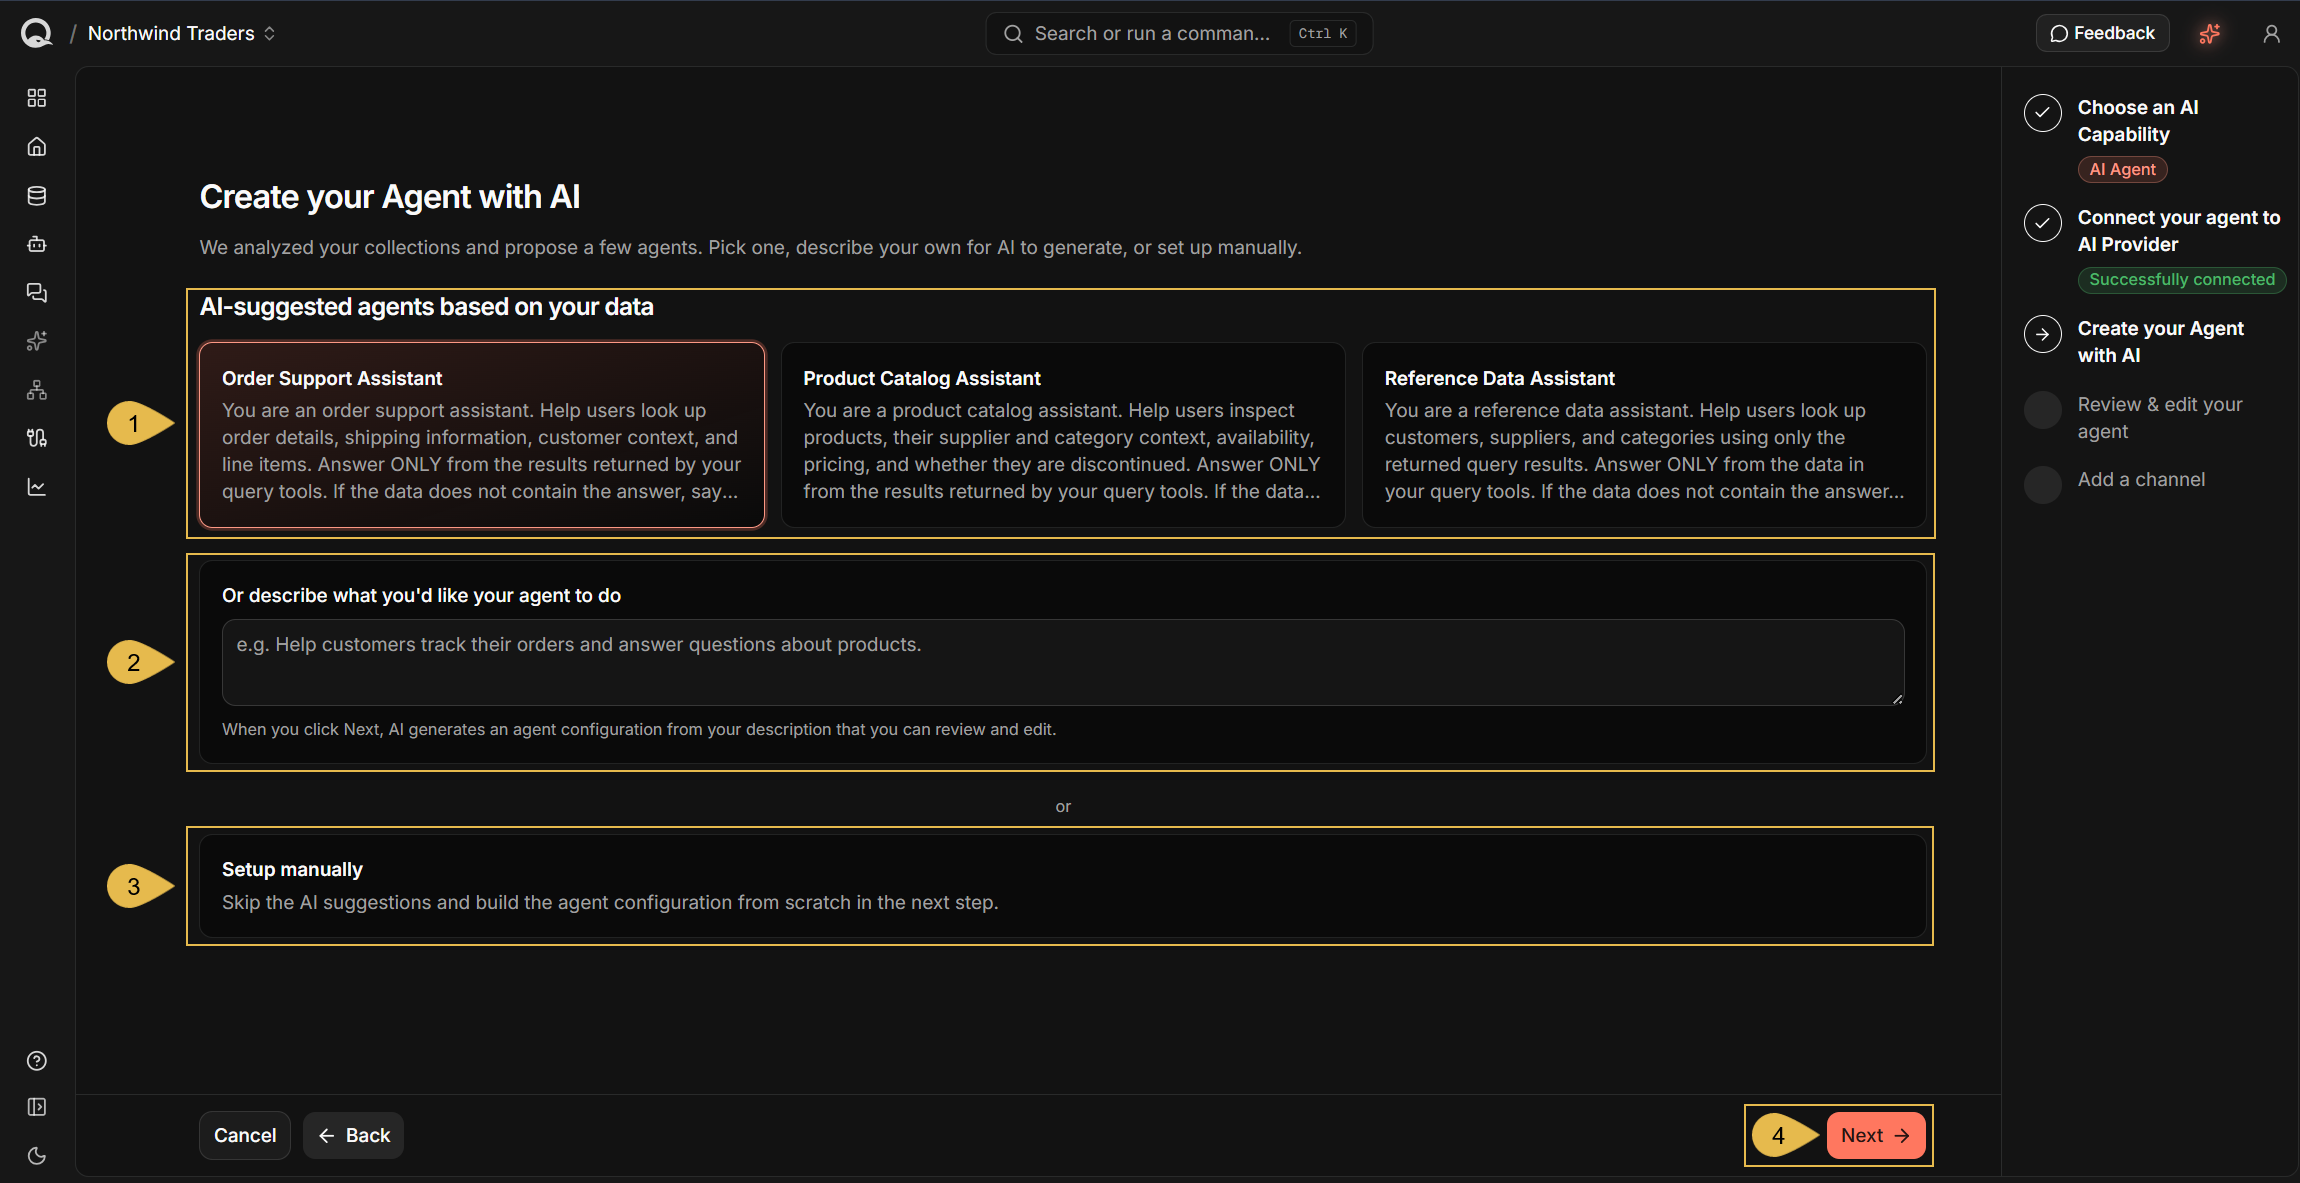The height and width of the screenshot is (1183, 2300).
Task: Open the database collections icon in sidebar
Action: pyautogui.click(x=37, y=196)
